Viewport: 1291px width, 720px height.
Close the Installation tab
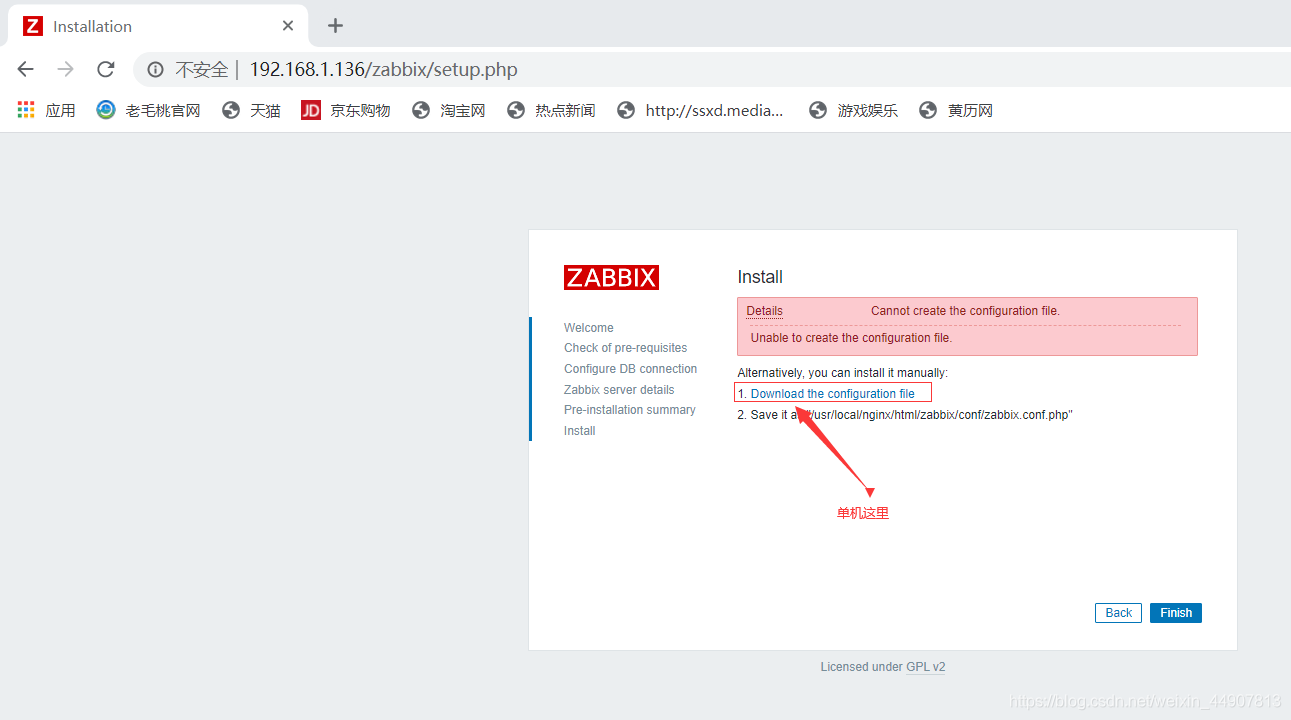[x=288, y=26]
